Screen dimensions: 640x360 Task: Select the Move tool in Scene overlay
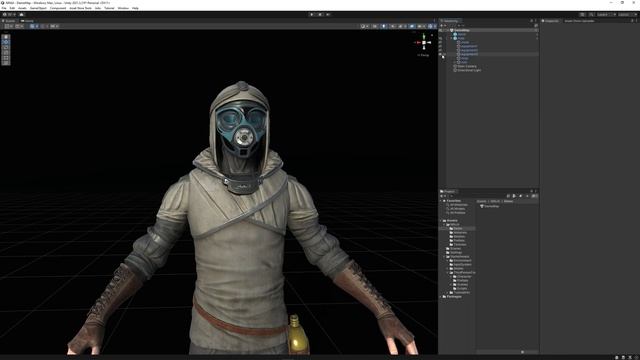[6, 42]
